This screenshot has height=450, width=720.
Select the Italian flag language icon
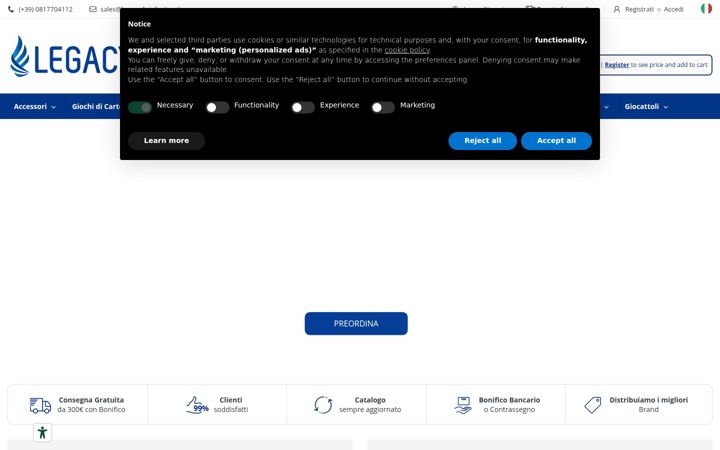706,9
